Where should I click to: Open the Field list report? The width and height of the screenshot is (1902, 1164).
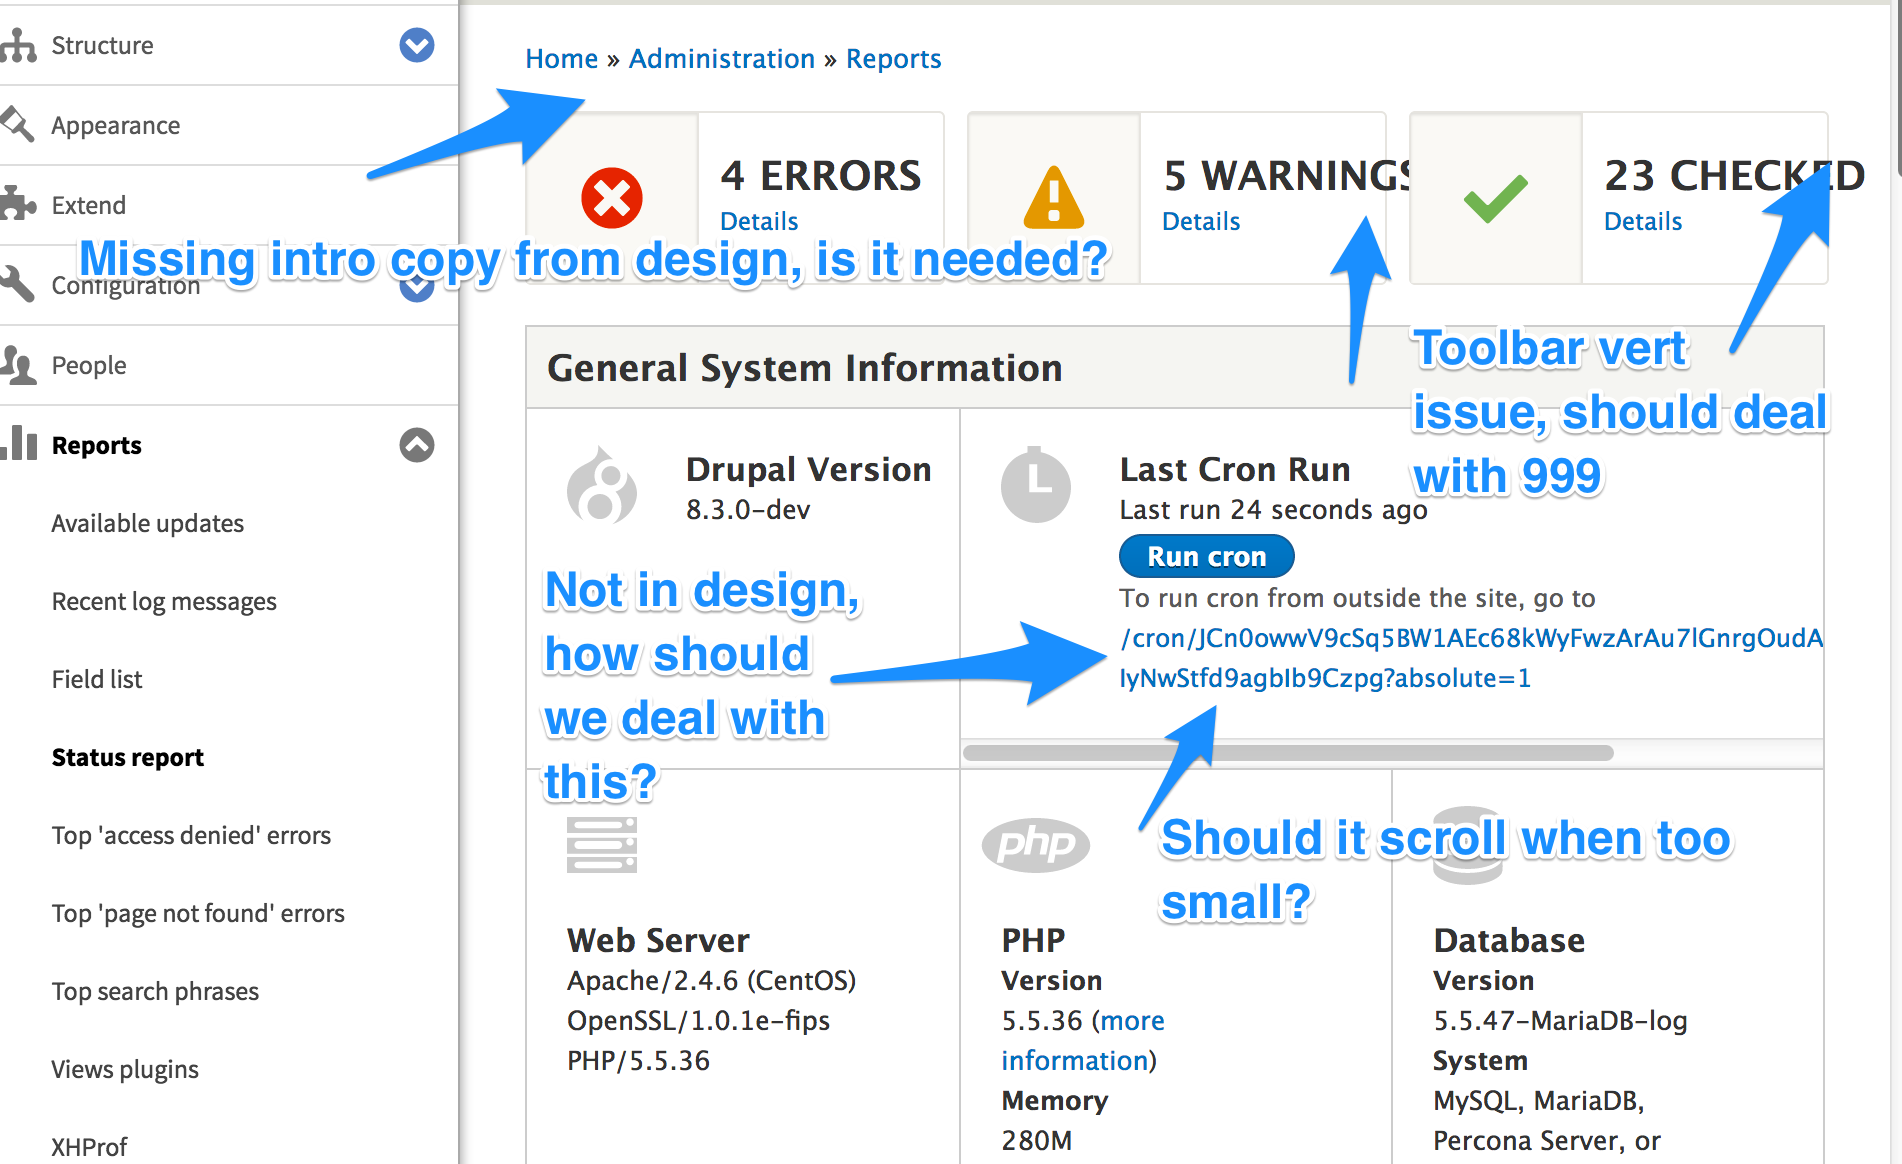tap(97, 679)
